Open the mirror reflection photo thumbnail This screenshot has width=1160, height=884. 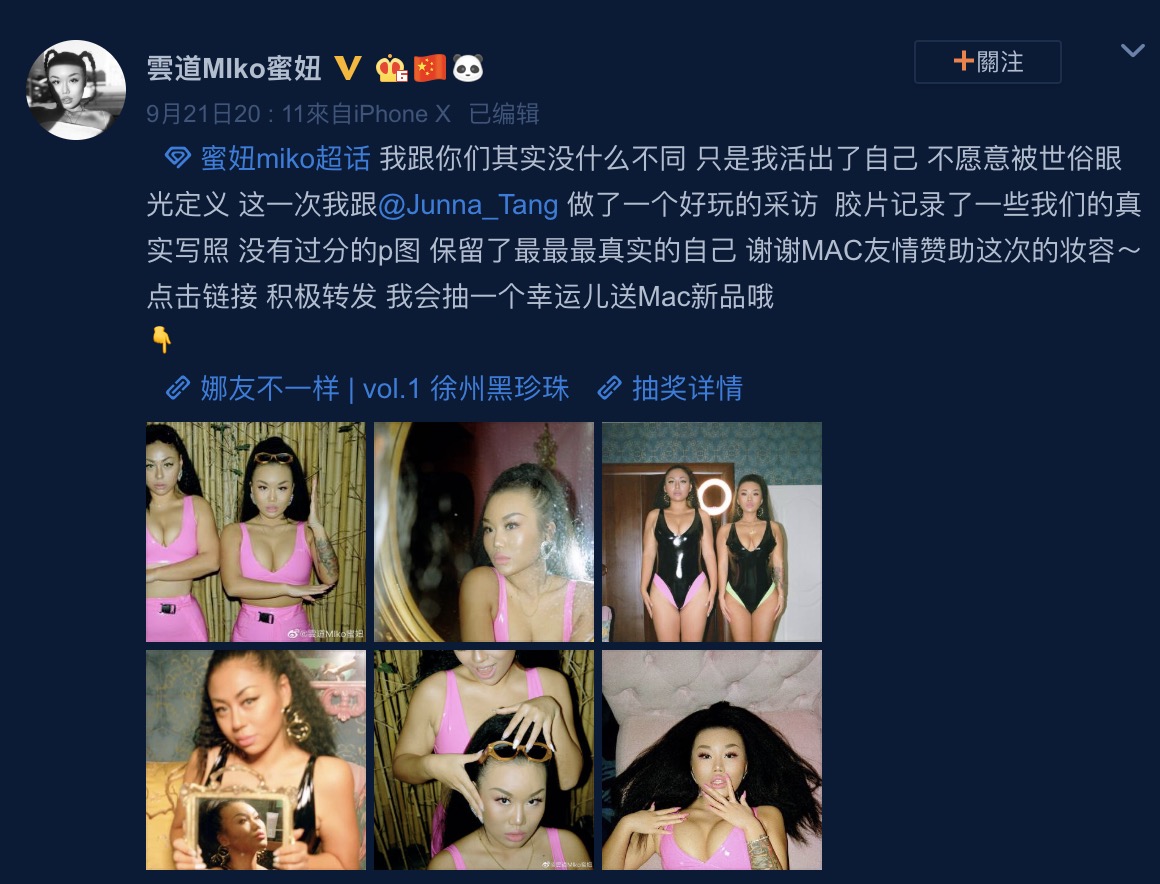[x=484, y=532]
